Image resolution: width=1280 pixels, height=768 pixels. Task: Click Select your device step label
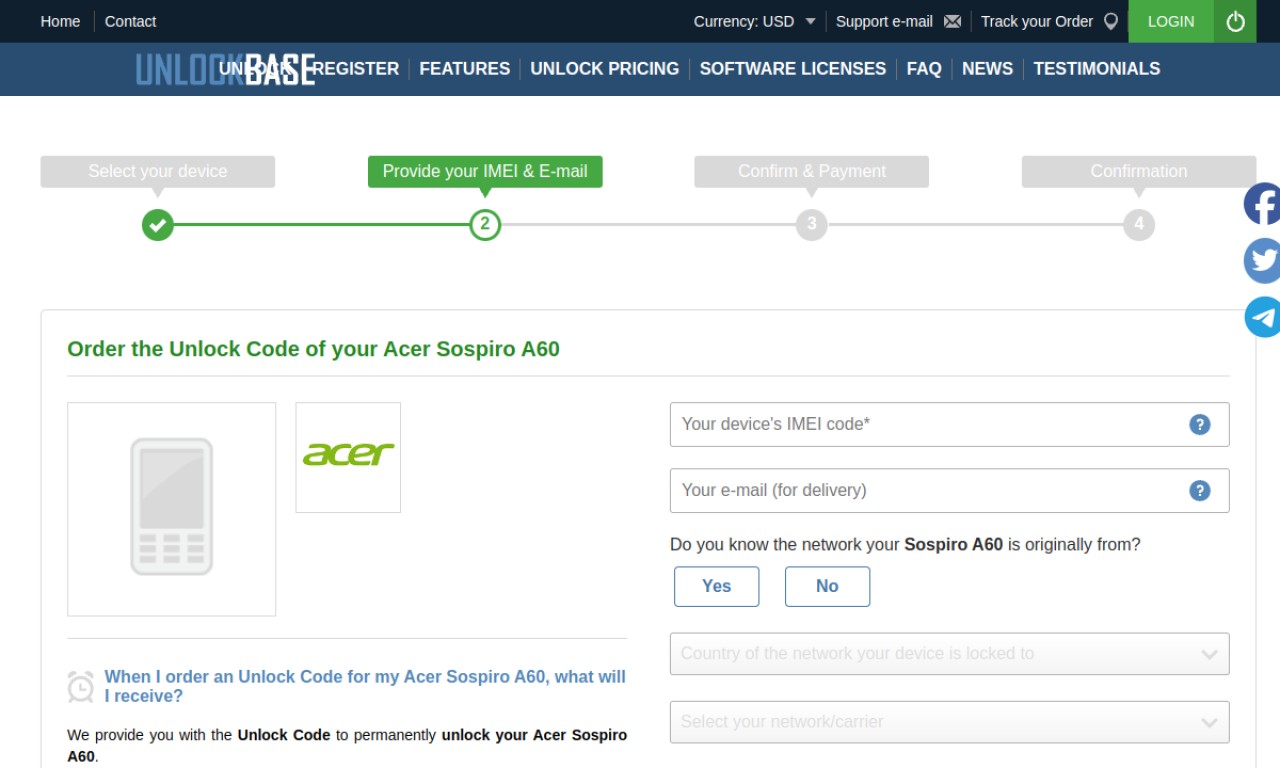[x=158, y=171]
